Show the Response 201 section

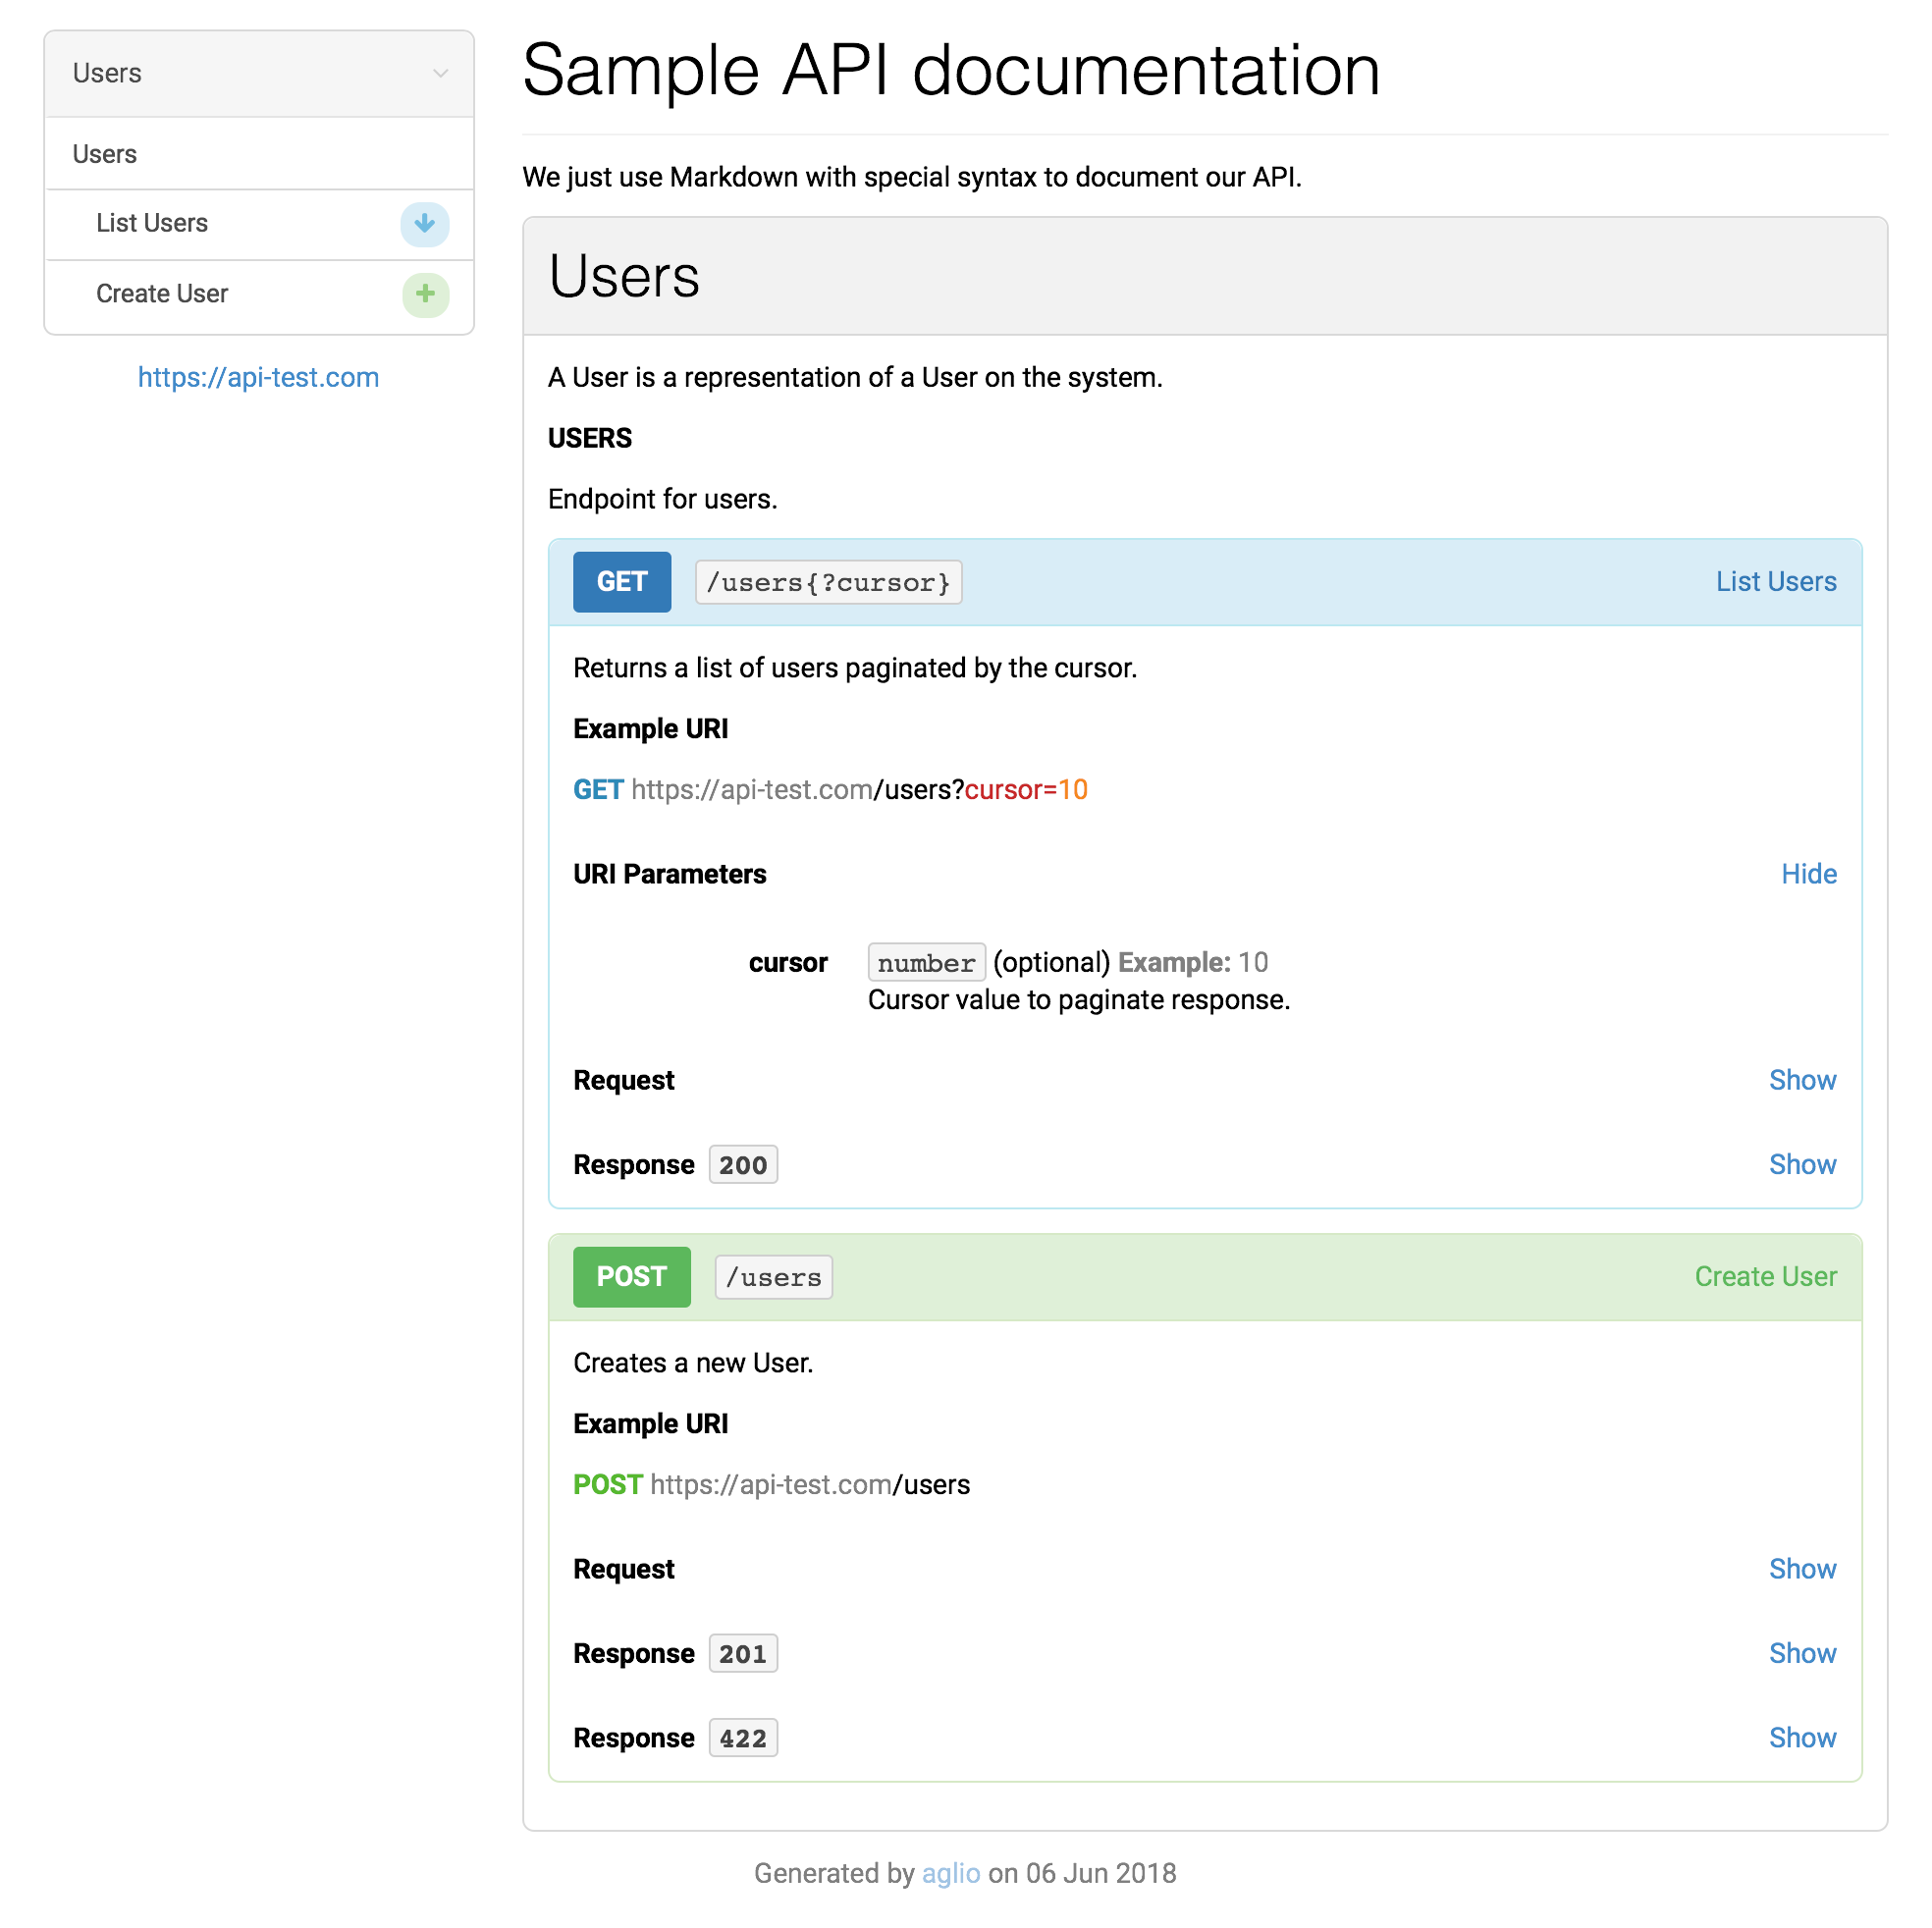point(1802,1653)
